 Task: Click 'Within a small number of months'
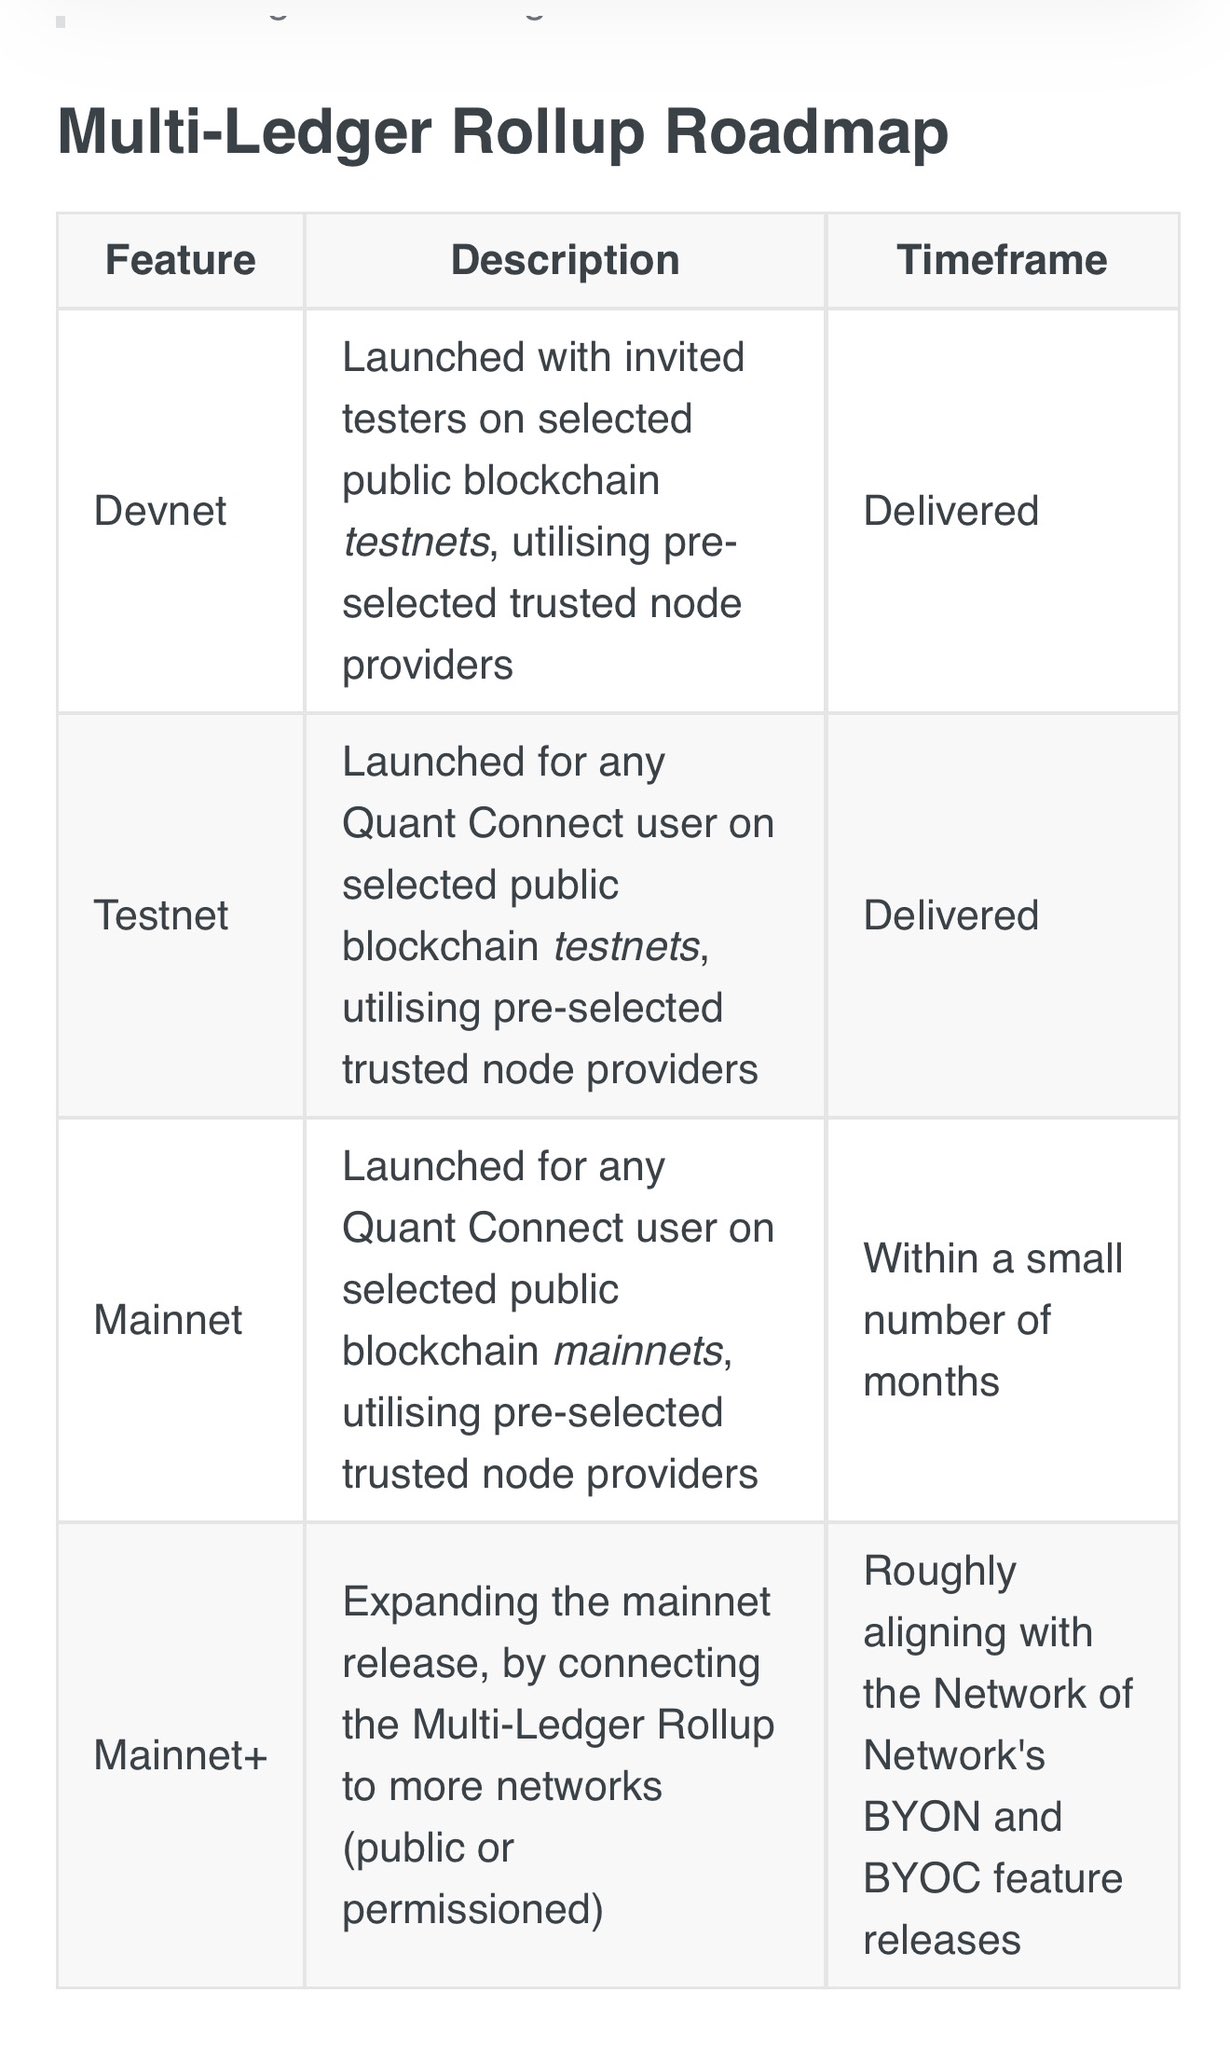coord(993,1320)
